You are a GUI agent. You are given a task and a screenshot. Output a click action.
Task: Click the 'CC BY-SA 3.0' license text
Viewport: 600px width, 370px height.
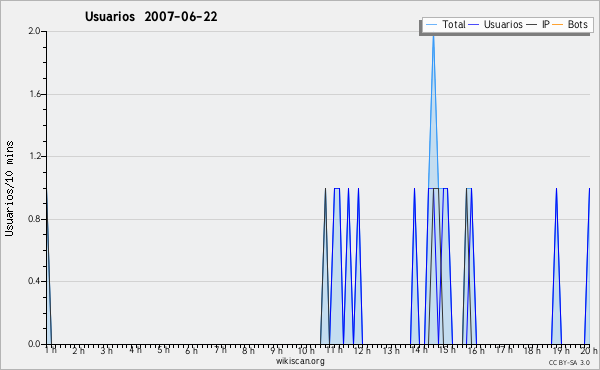pyautogui.click(x=569, y=363)
